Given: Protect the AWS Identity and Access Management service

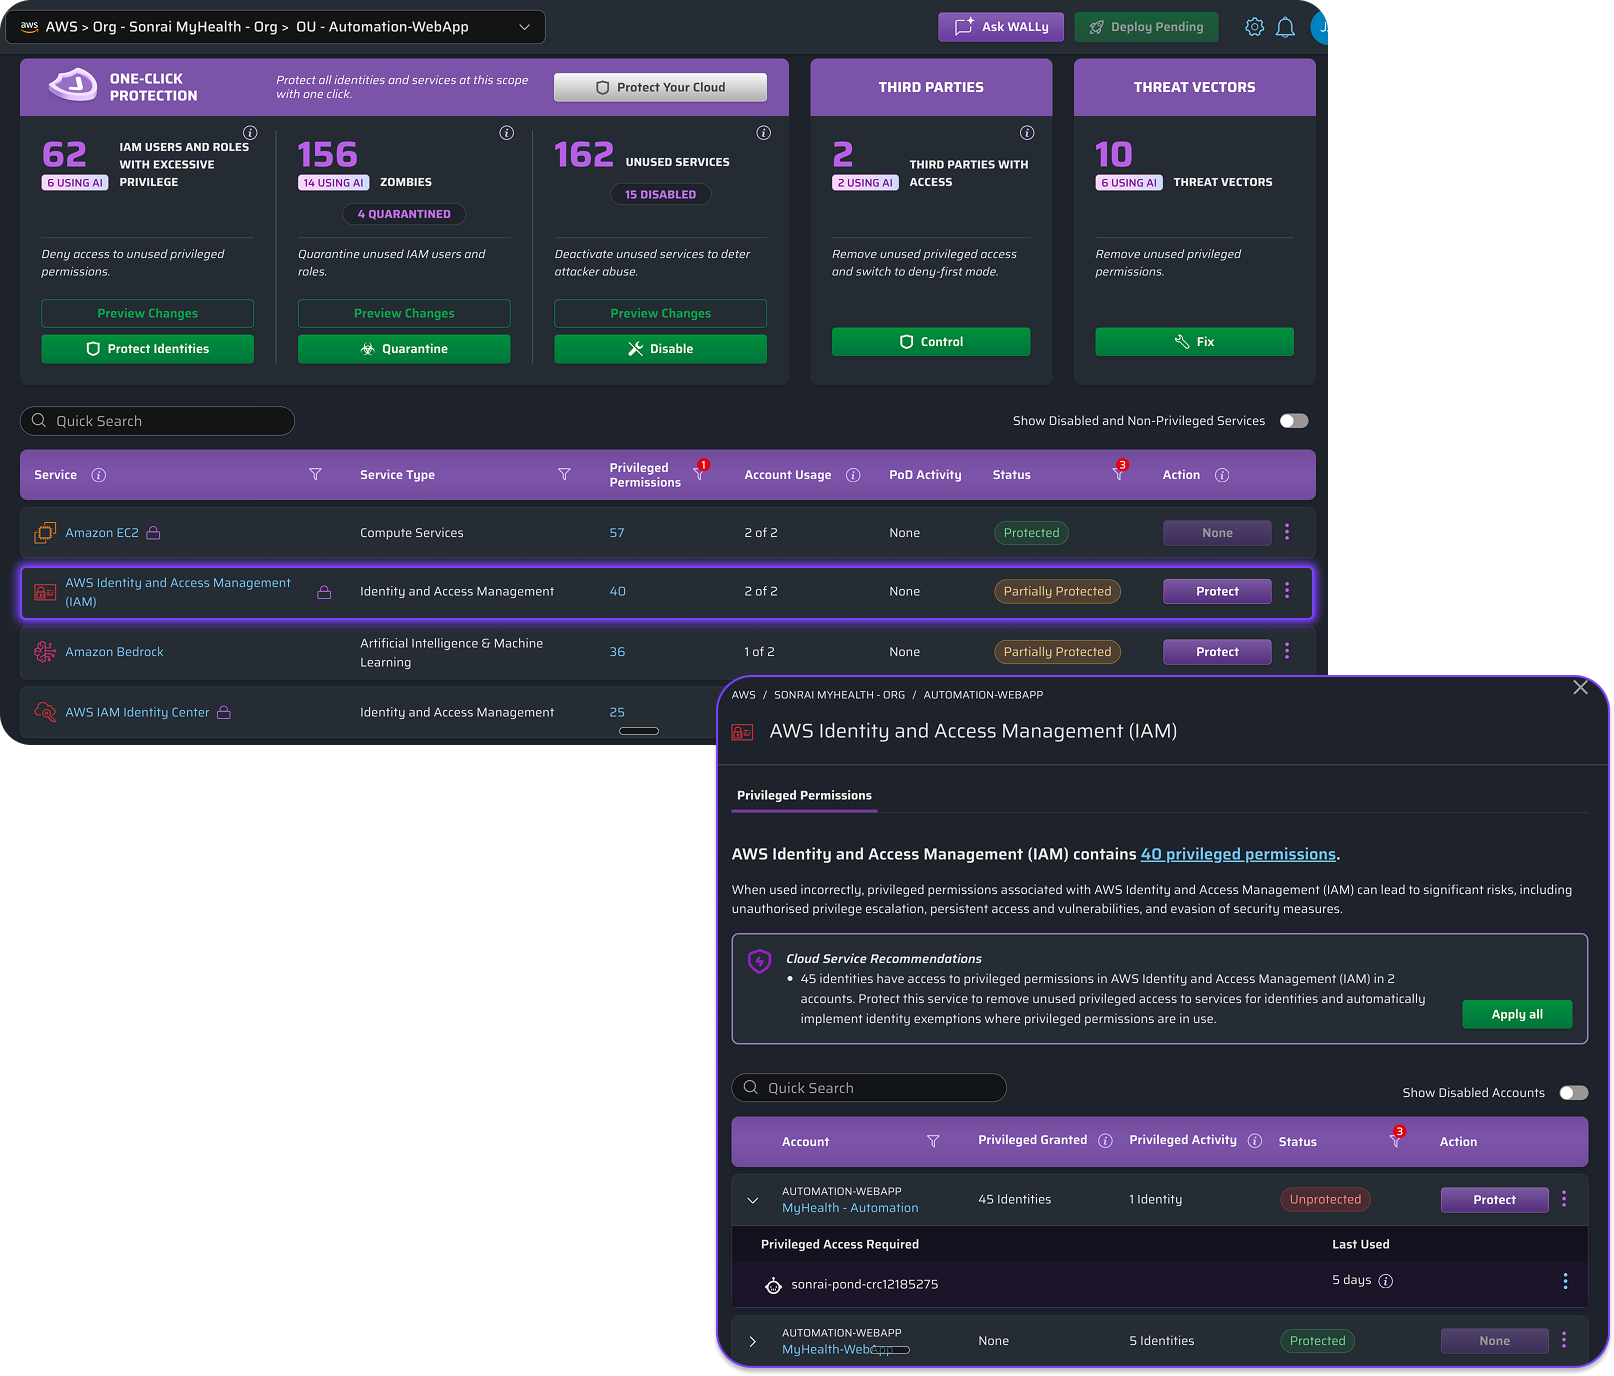Looking at the screenshot, I should pyautogui.click(x=1217, y=591).
